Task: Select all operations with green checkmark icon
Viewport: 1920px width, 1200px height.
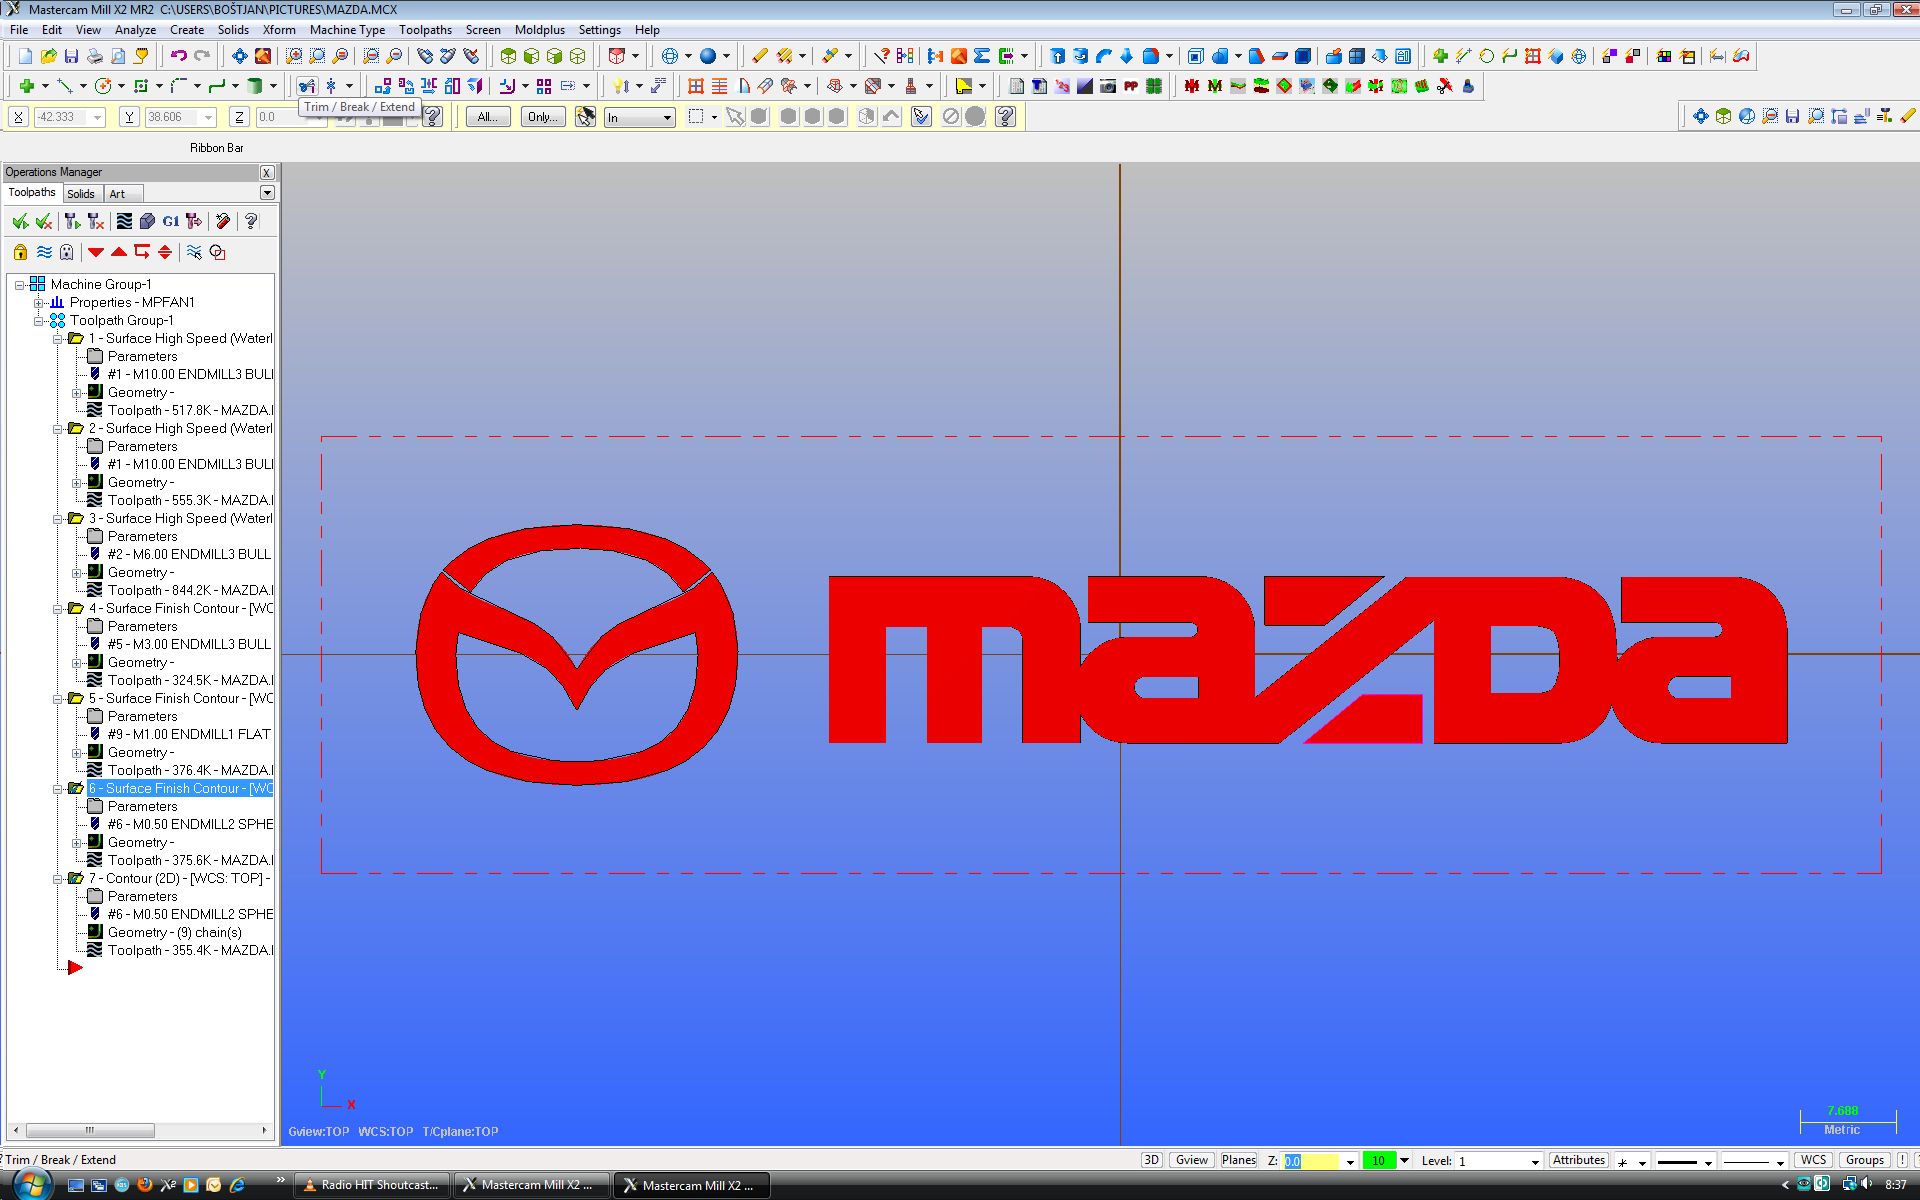Action: (x=20, y=221)
